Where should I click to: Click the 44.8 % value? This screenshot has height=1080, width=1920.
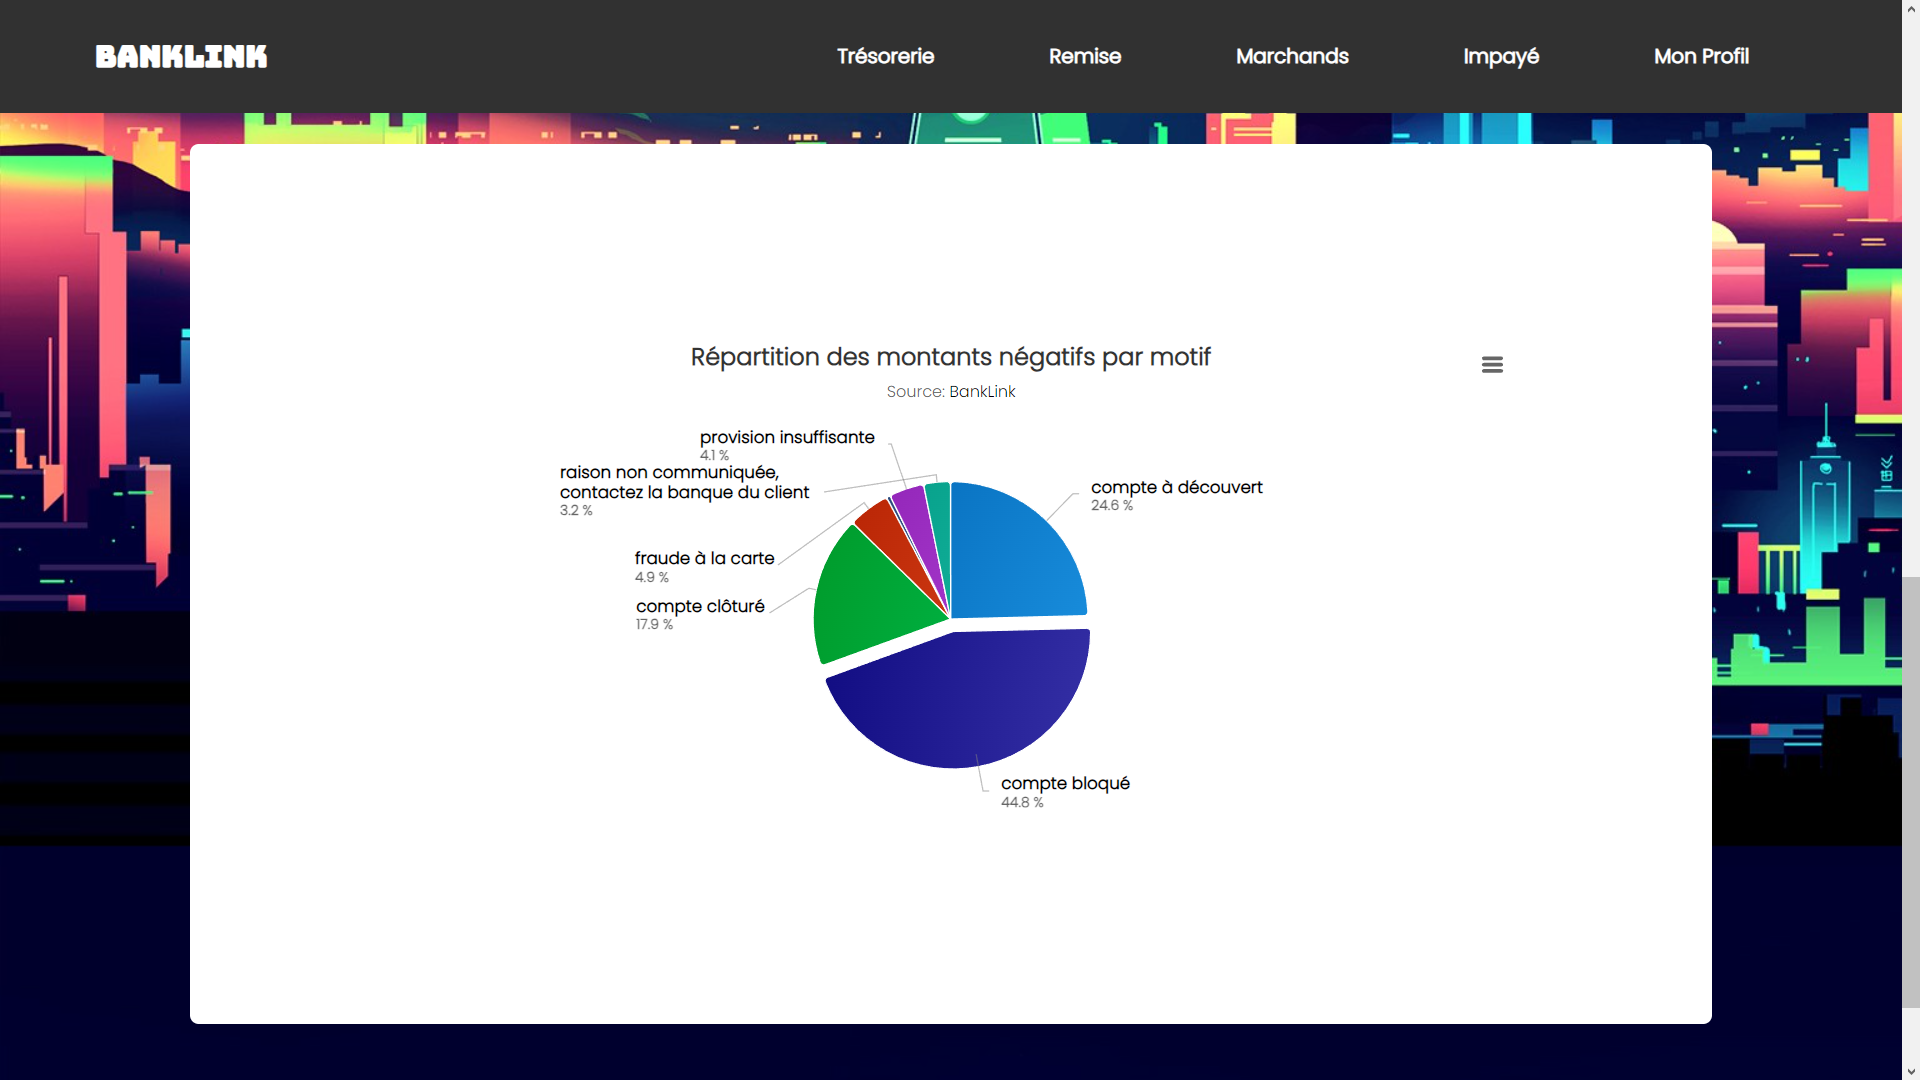[1022, 803]
